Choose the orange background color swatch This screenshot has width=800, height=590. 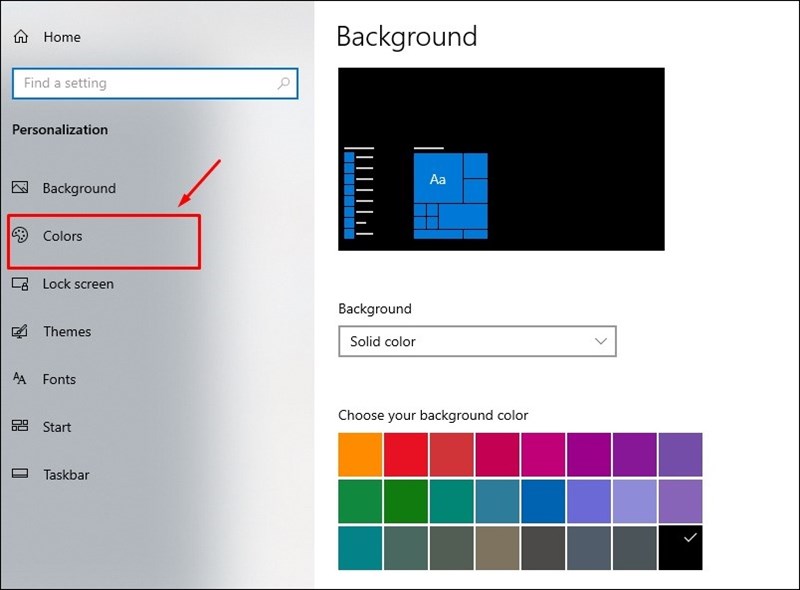click(x=360, y=455)
